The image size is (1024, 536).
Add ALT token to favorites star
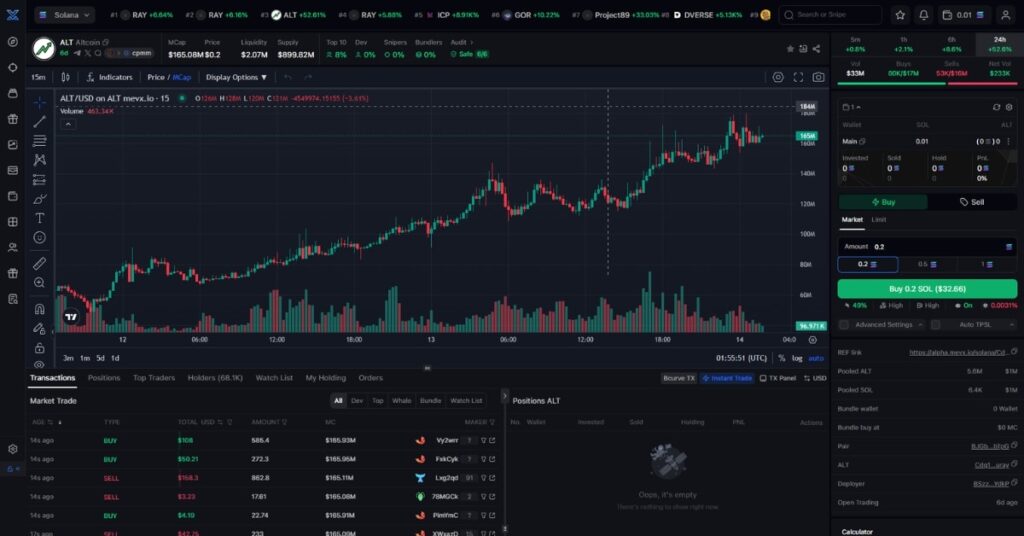[x=790, y=49]
